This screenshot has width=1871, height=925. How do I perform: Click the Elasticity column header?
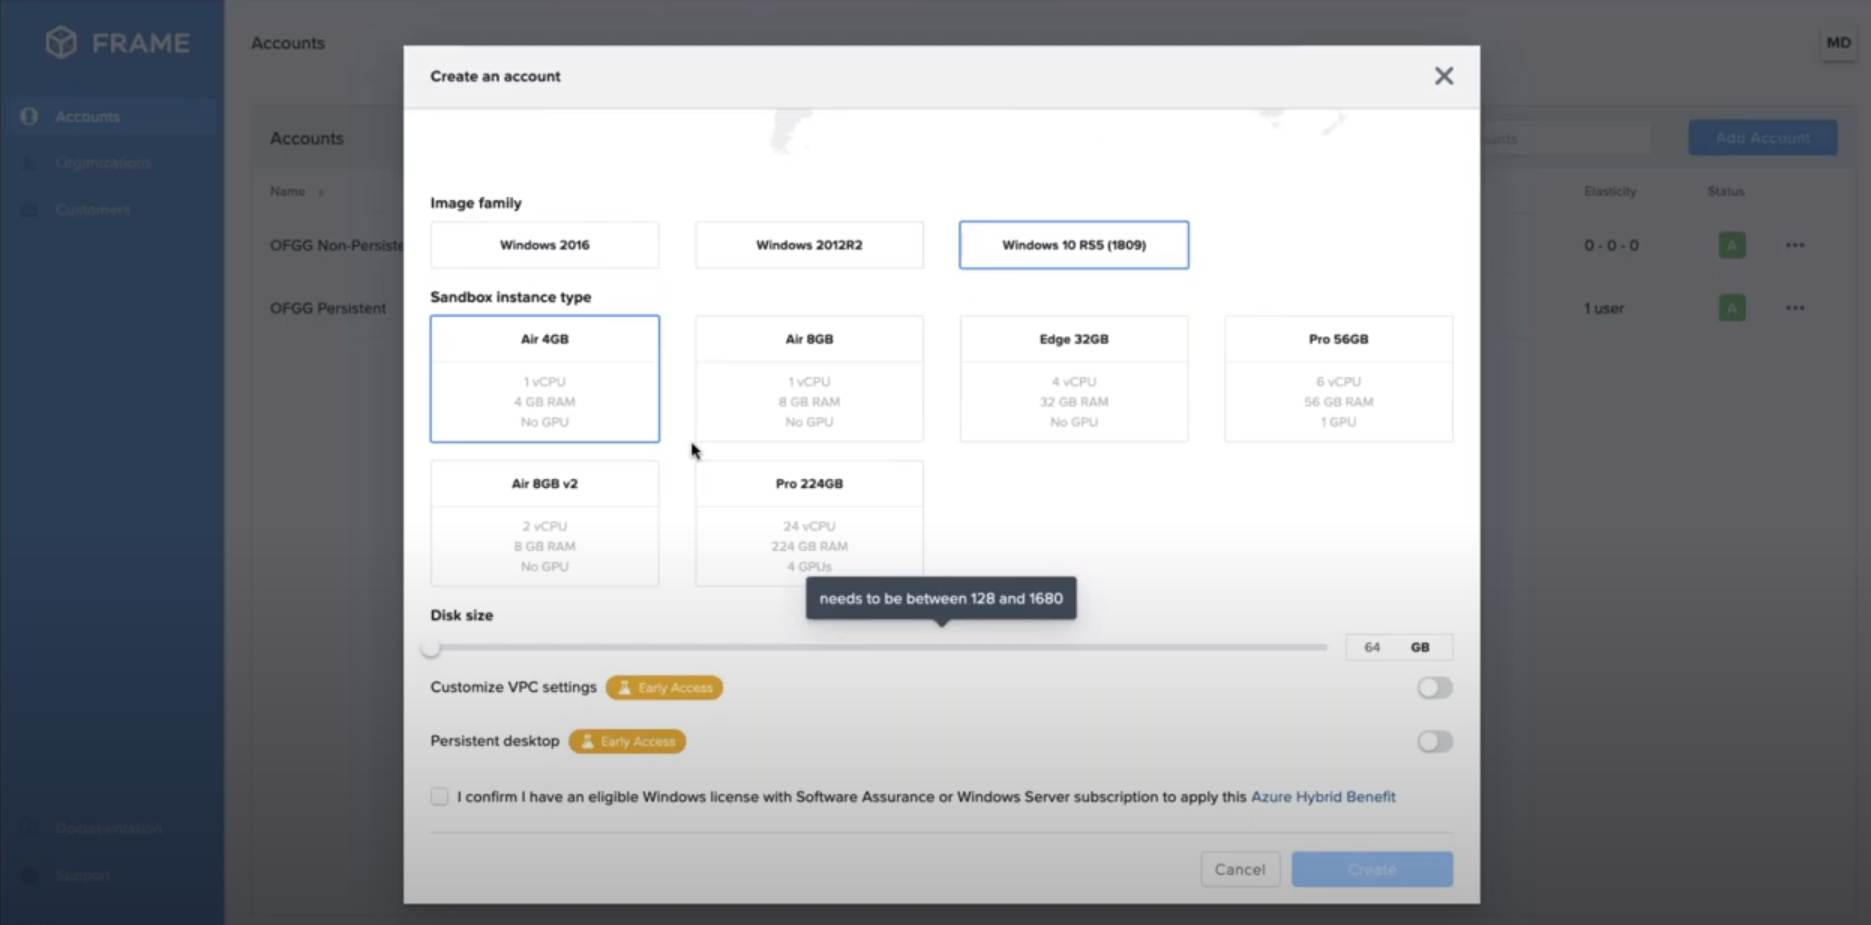(x=1610, y=191)
